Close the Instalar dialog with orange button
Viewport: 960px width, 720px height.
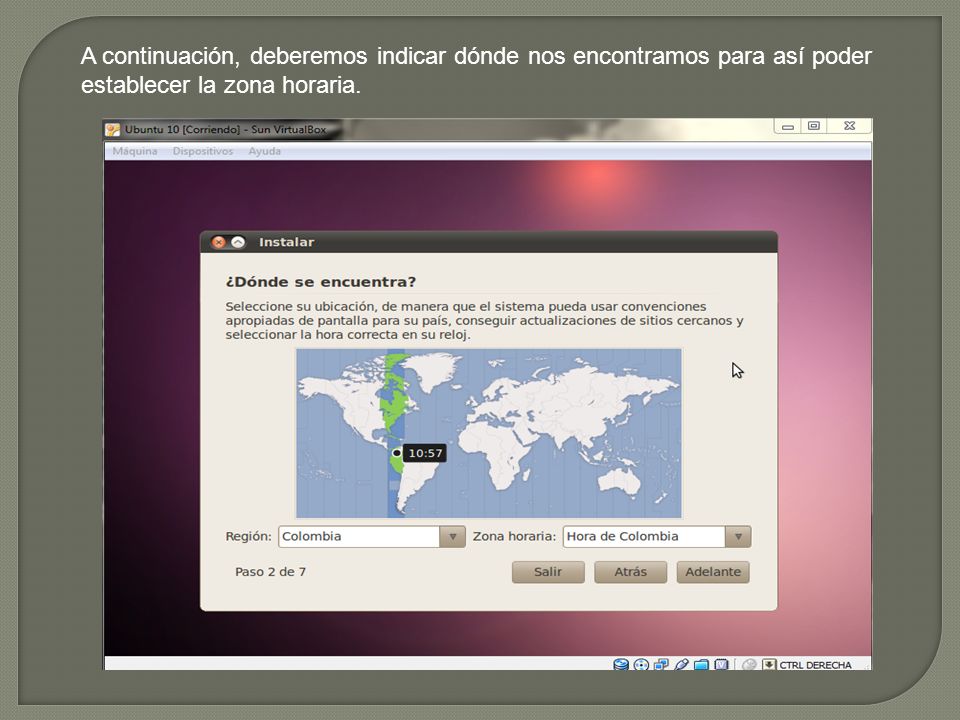pyautogui.click(x=219, y=242)
